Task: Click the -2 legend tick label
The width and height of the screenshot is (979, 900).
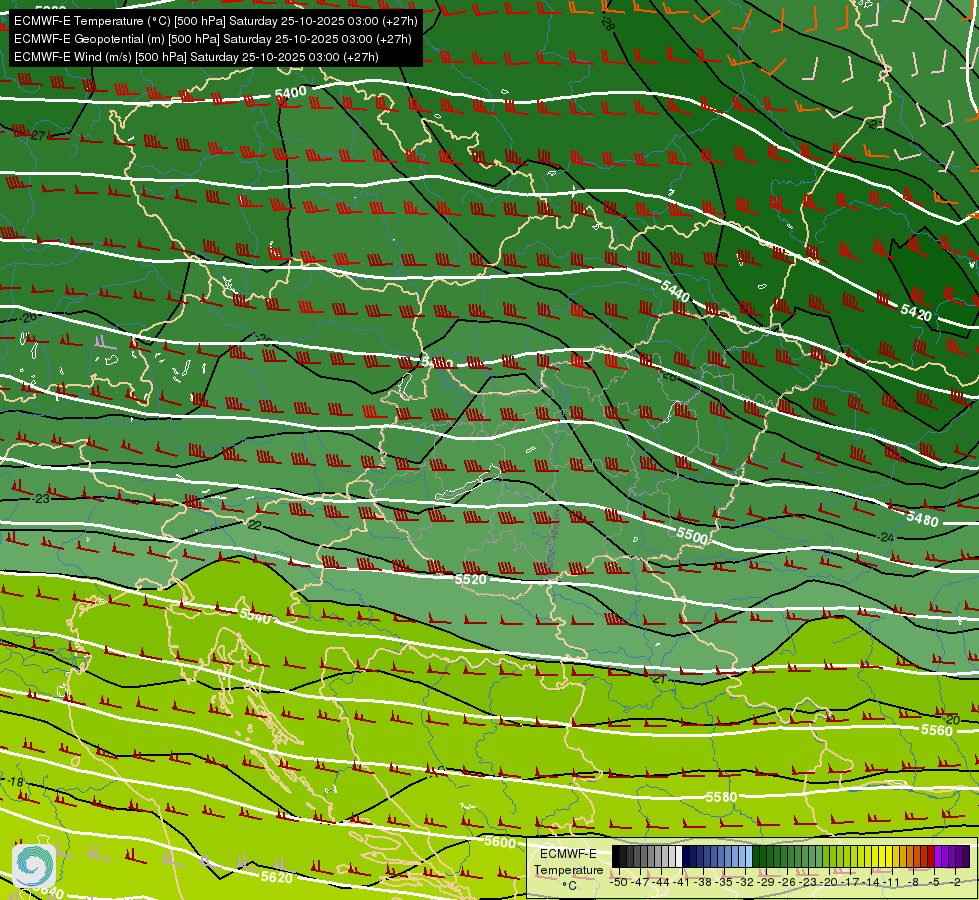Action: [955, 882]
